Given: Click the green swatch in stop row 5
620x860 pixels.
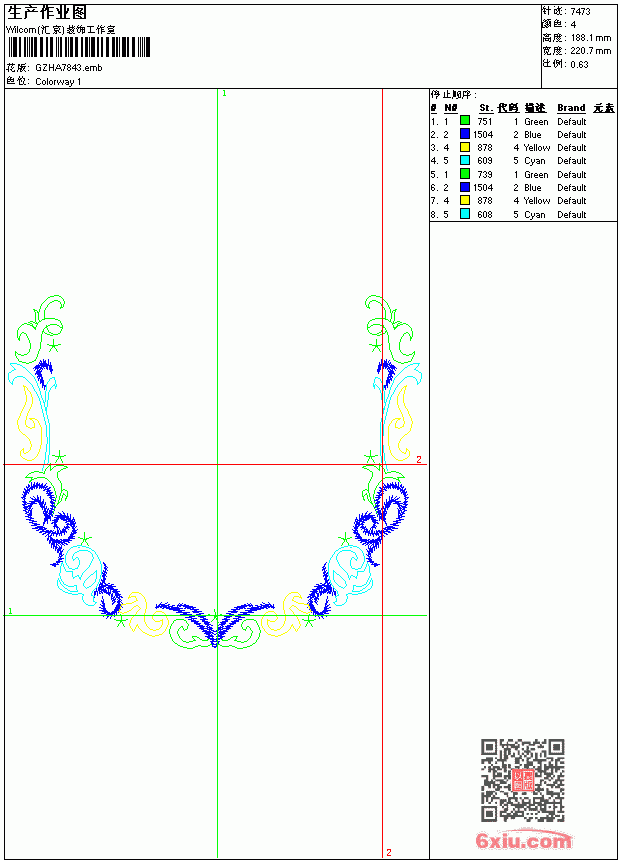Looking at the screenshot, I should 465,174.
